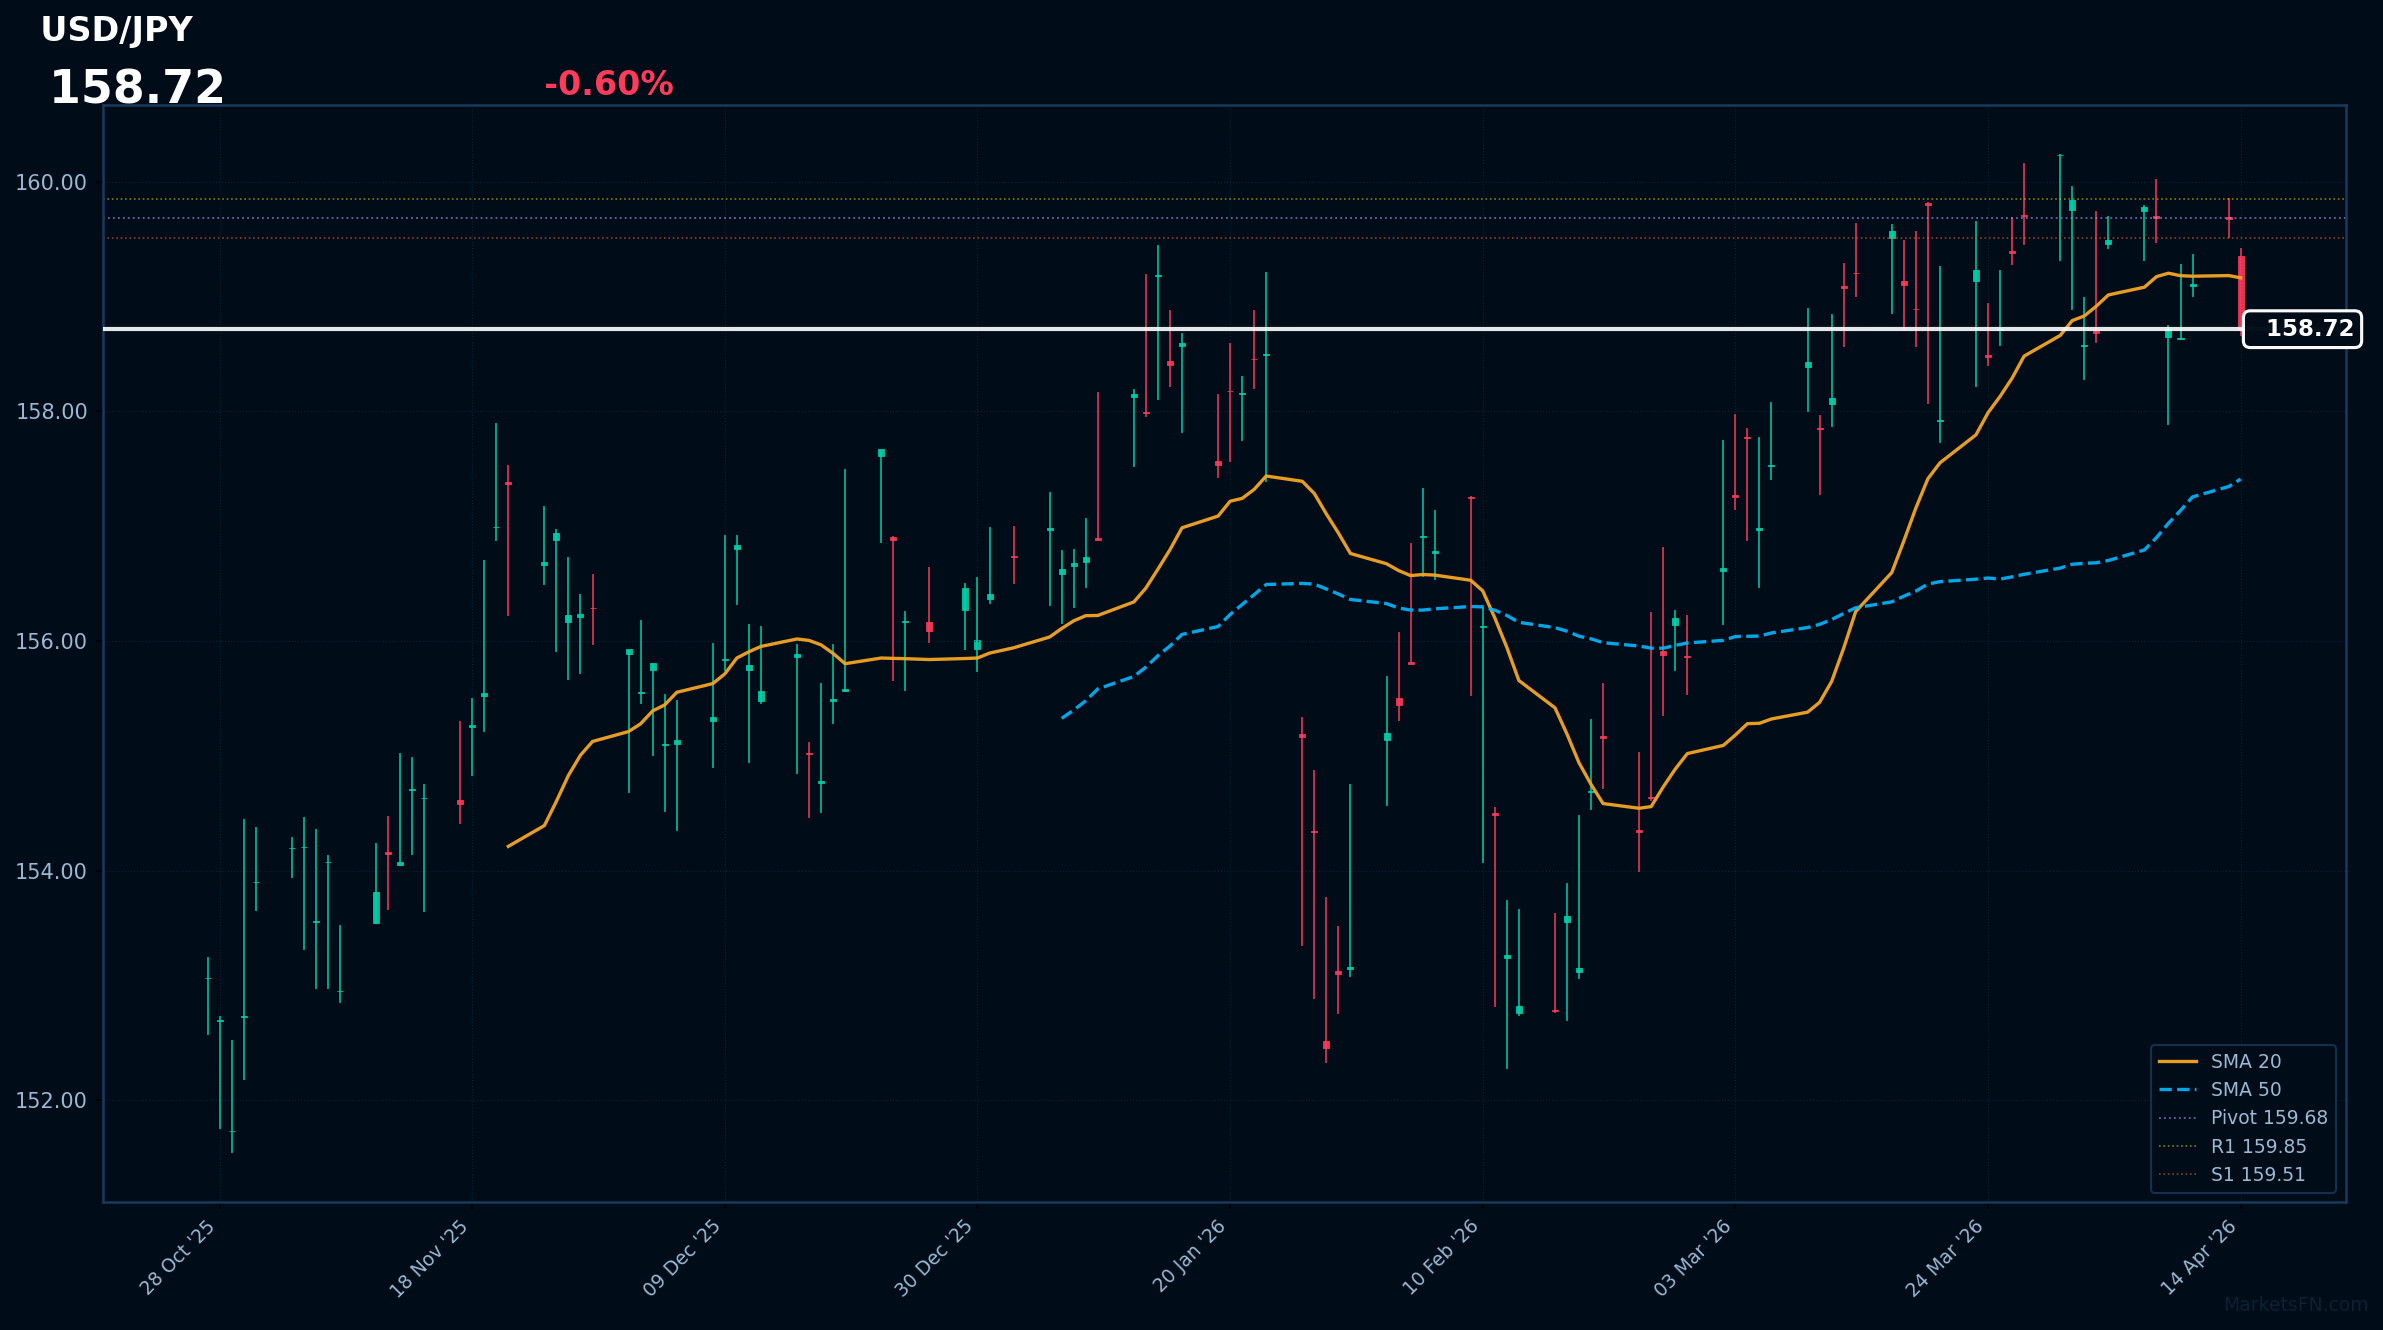Click the blue dashed SMA 50 legend swatch
Viewport: 2383px width, 1330px height.
click(2177, 1090)
